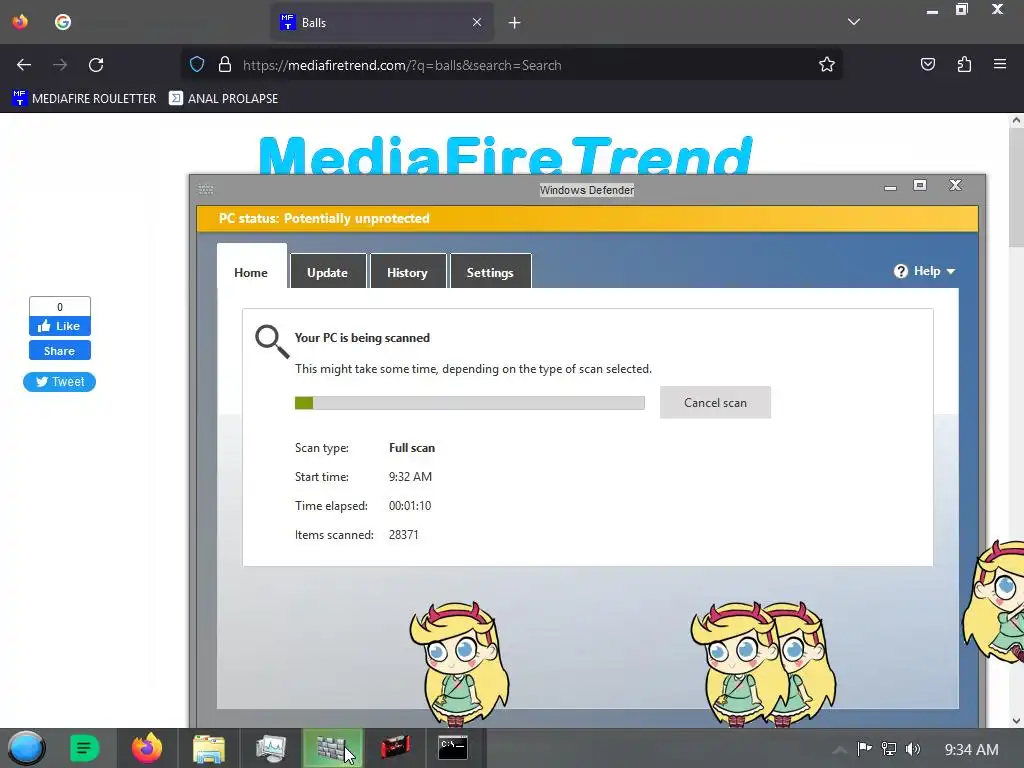
Task: Click the page vertical scrollbar thumb
Action: coord(1016,187)
